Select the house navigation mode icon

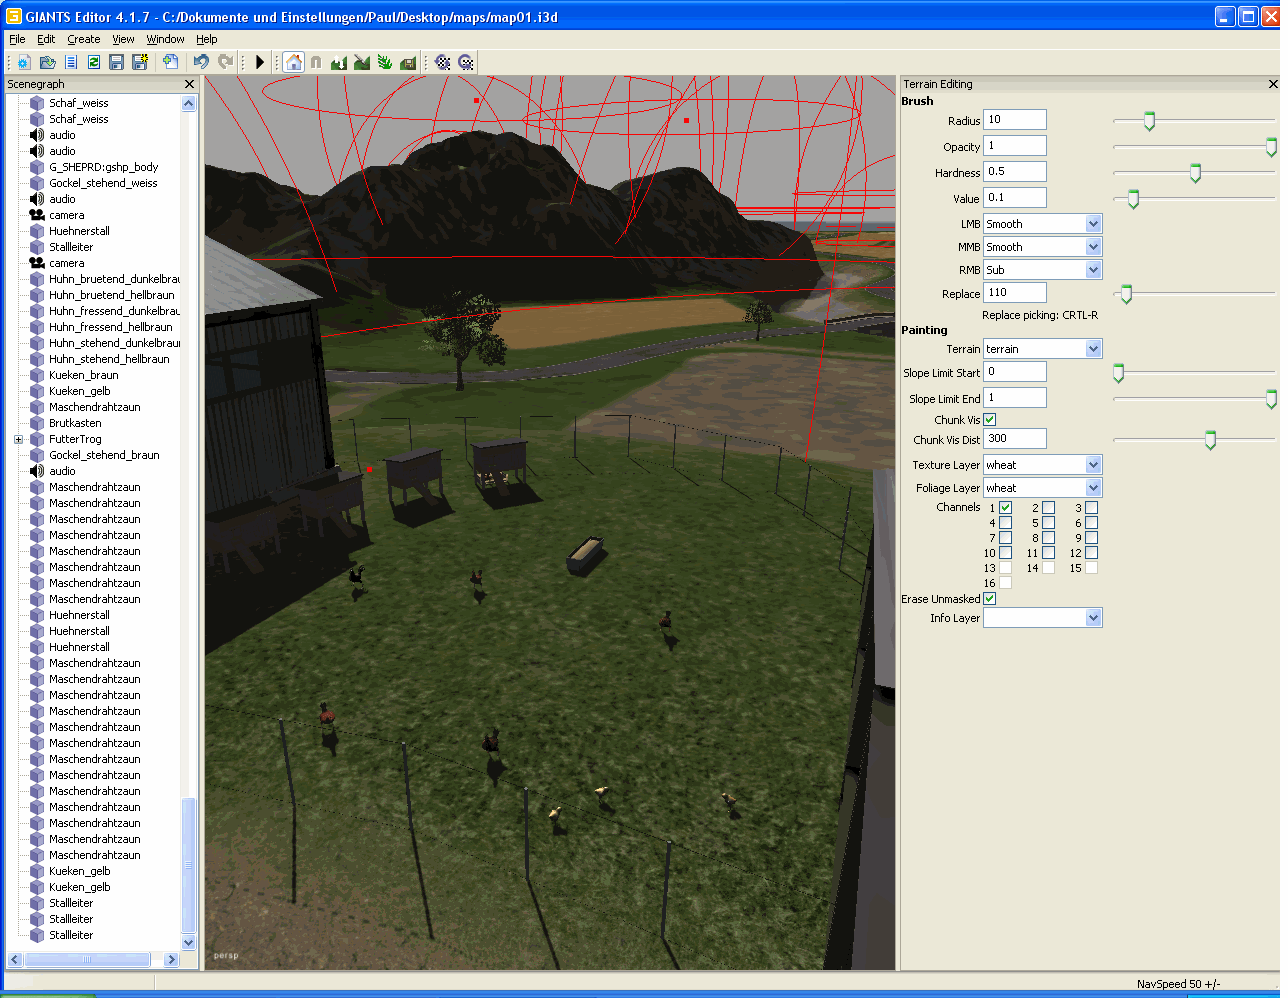pyautogui.click(x=293, y=62)
